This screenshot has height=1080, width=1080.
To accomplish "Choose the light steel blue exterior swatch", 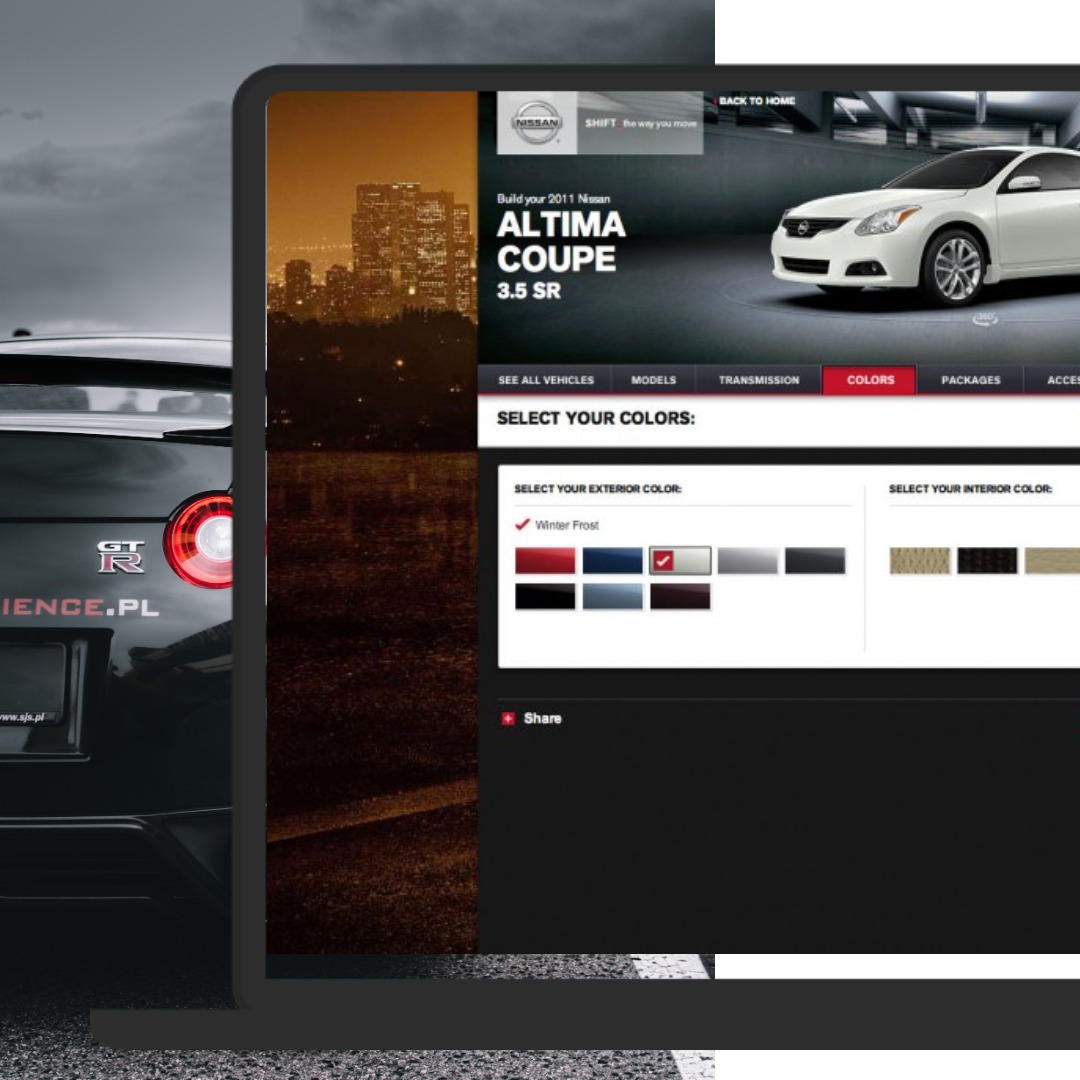I will click(x=612, y=596).
